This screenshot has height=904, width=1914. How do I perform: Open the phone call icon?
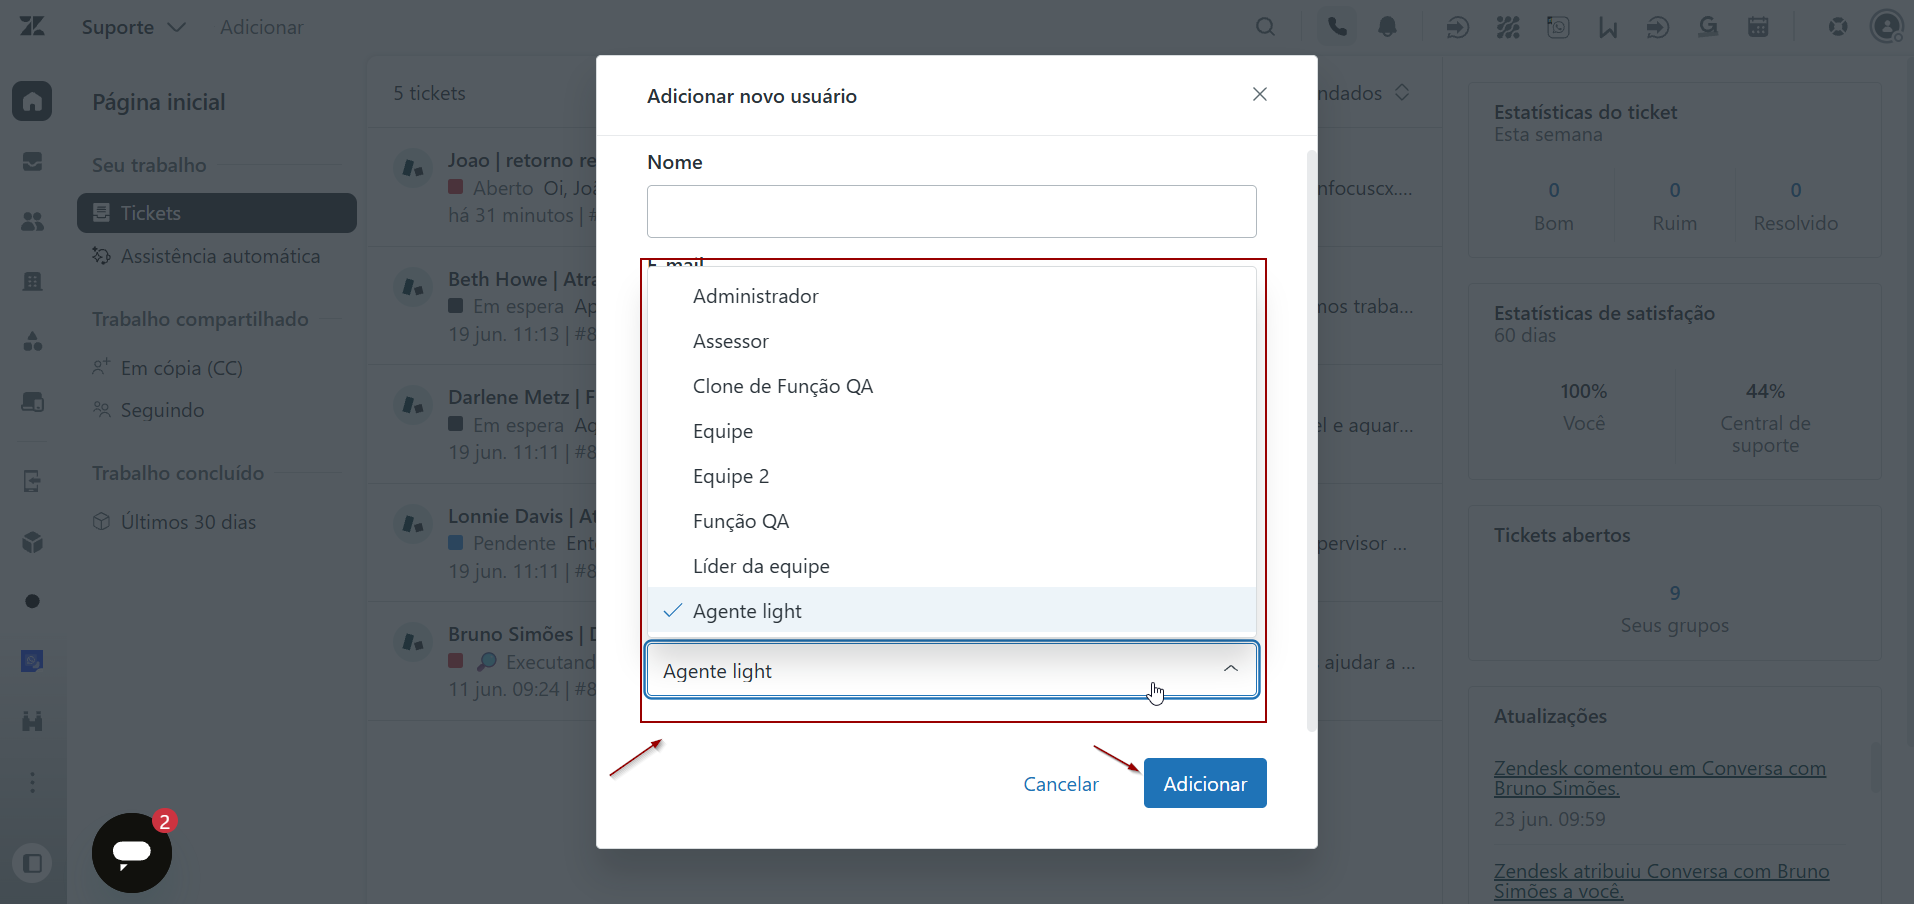(x=1337, y=27)
